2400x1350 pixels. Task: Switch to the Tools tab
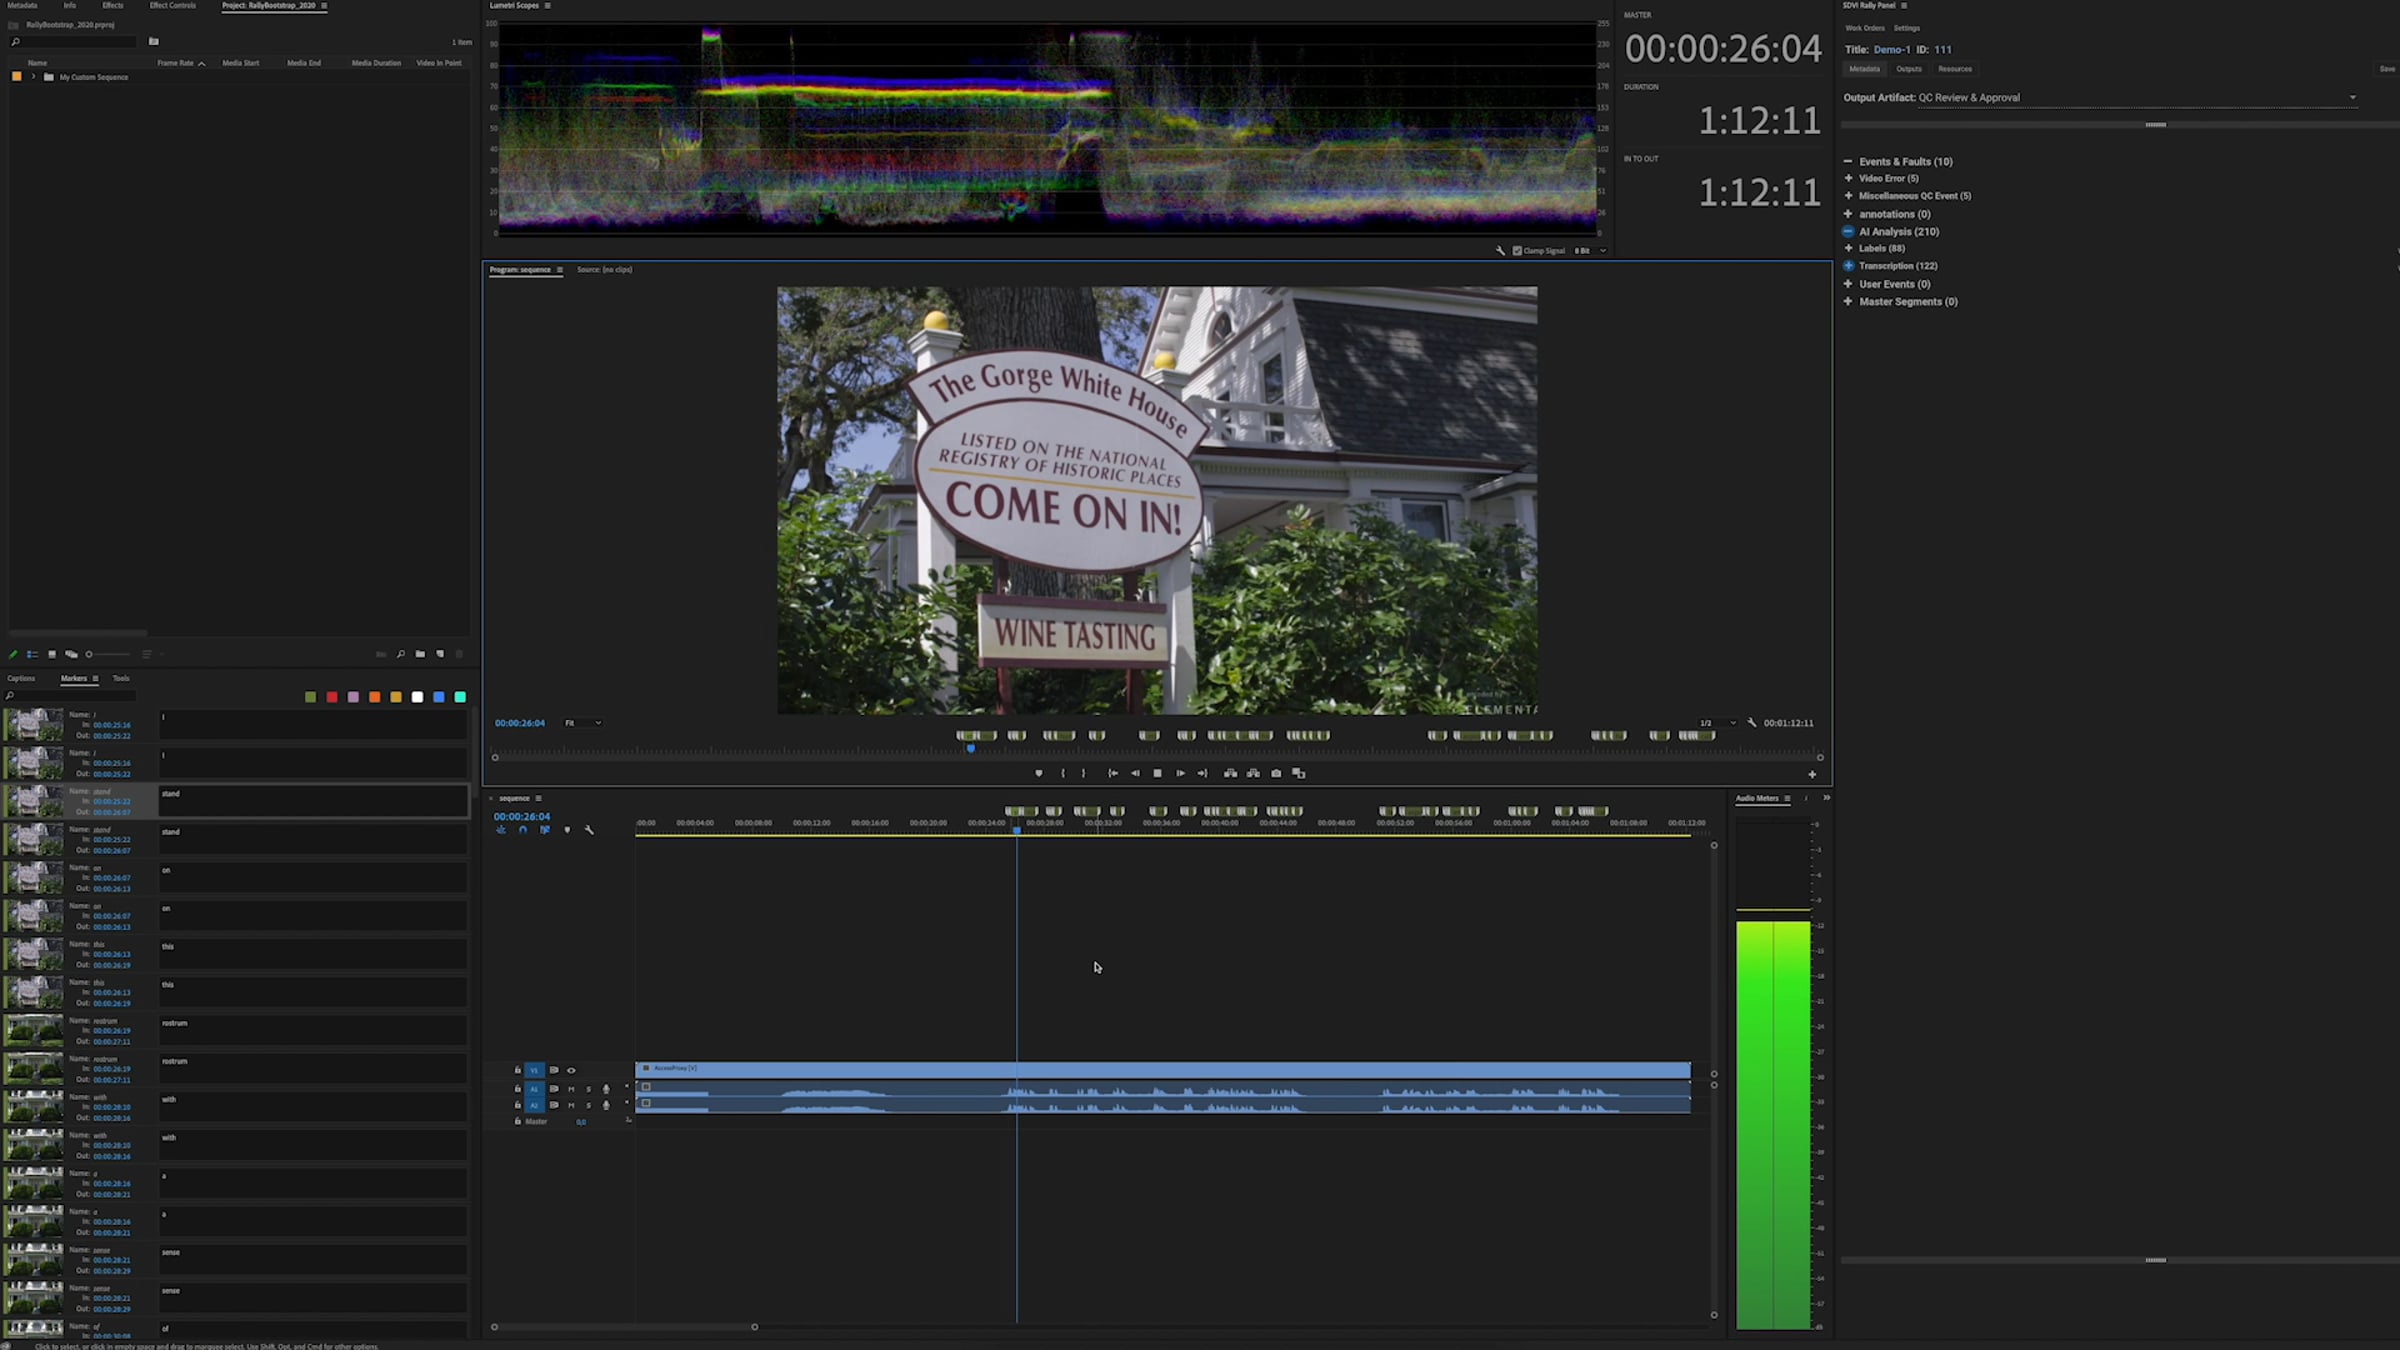point(121,678)
